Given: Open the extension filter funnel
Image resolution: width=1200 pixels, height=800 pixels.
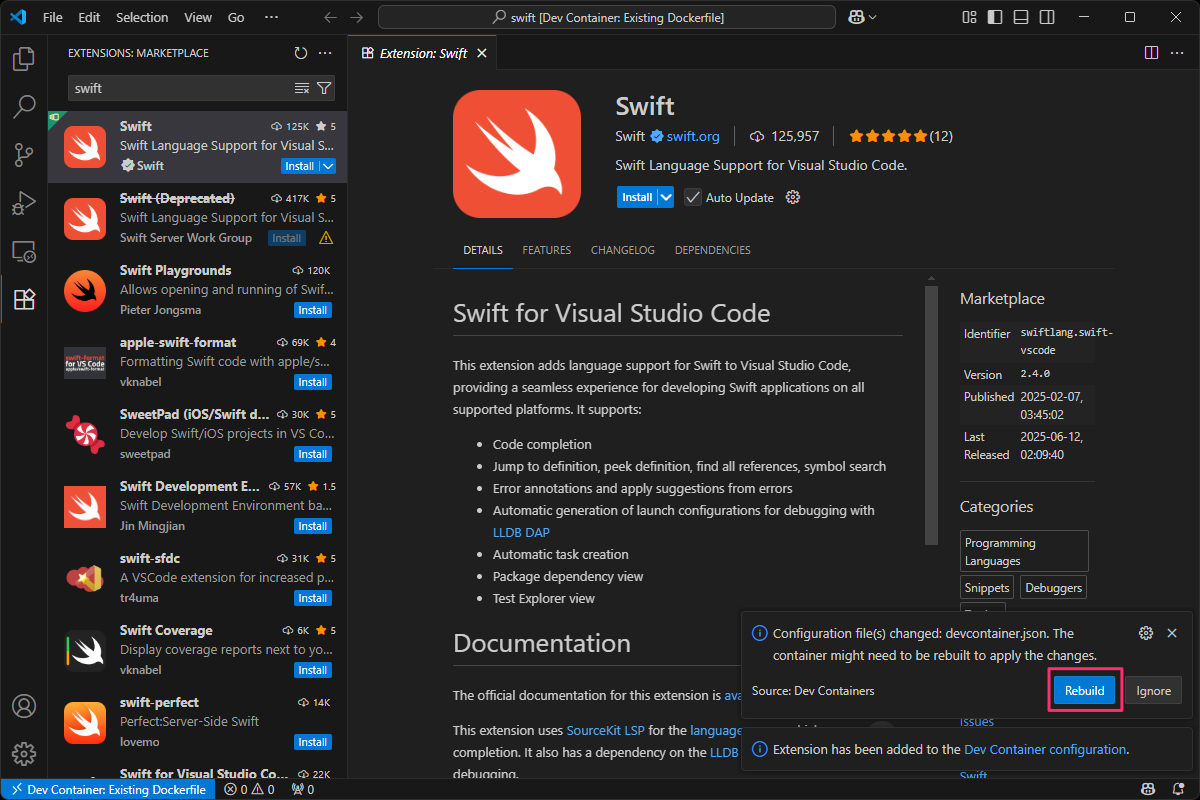Looking at the screenshot, I should [324, 88].
